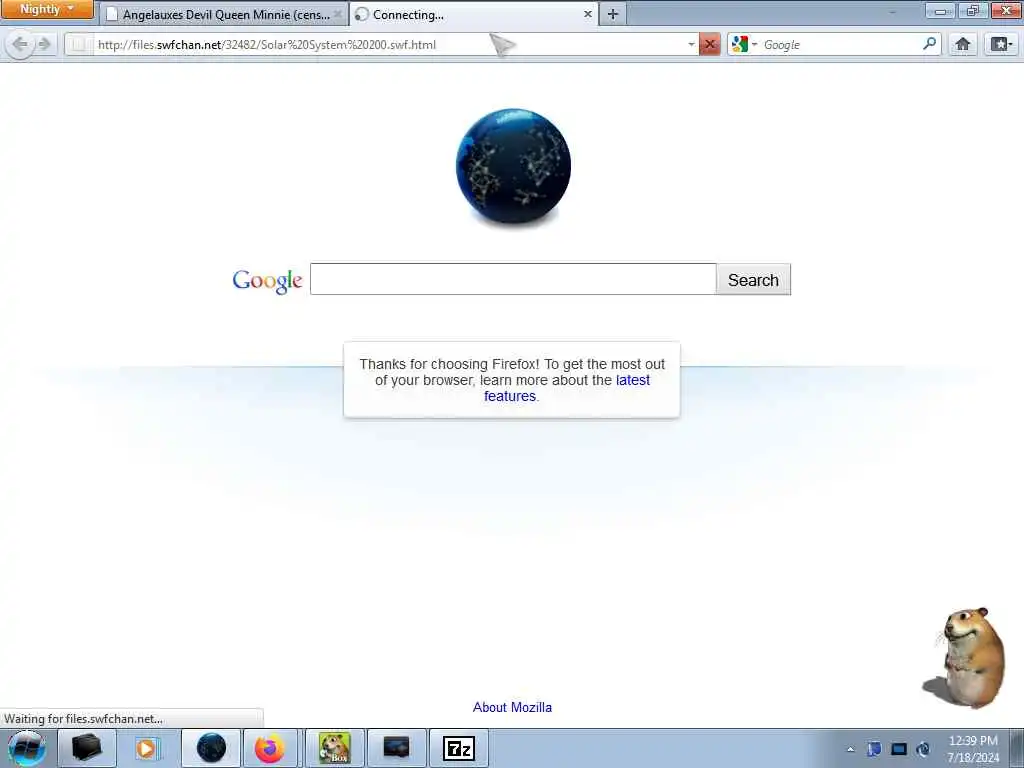The image size is (1024, 768).
Task: Open Firefox from the taskbar
Action: (270, 748)
